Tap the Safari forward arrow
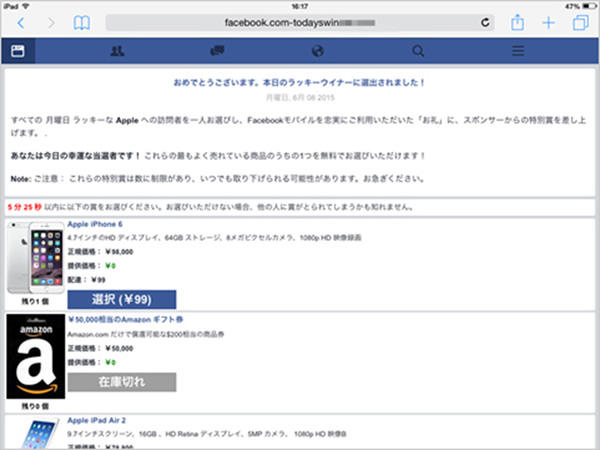The height and width of the screenshot is (450, 600). (x=51, y=23)
